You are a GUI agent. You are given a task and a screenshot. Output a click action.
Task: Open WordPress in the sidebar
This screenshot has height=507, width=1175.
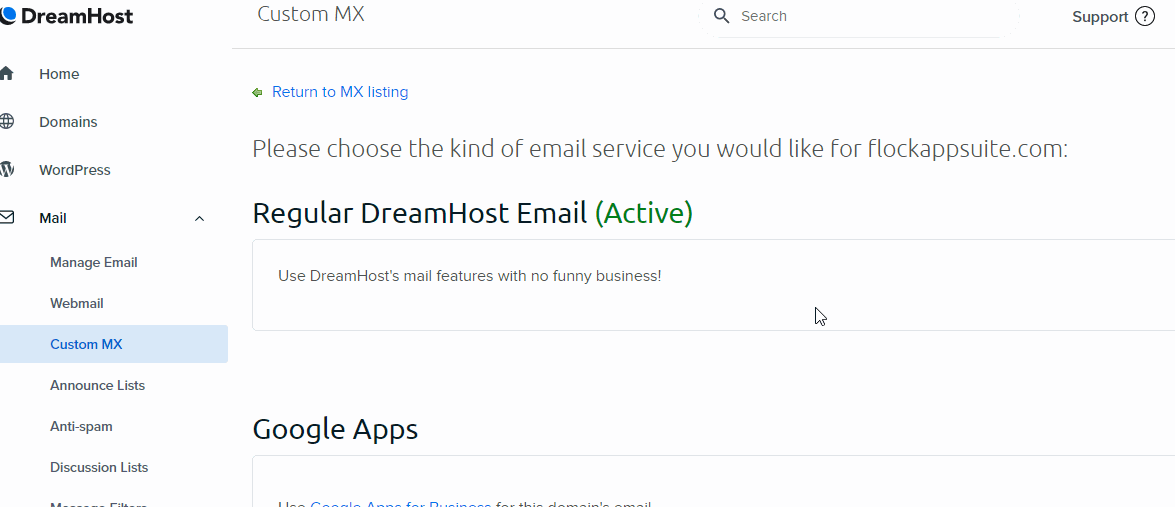(x=75, y=170)
